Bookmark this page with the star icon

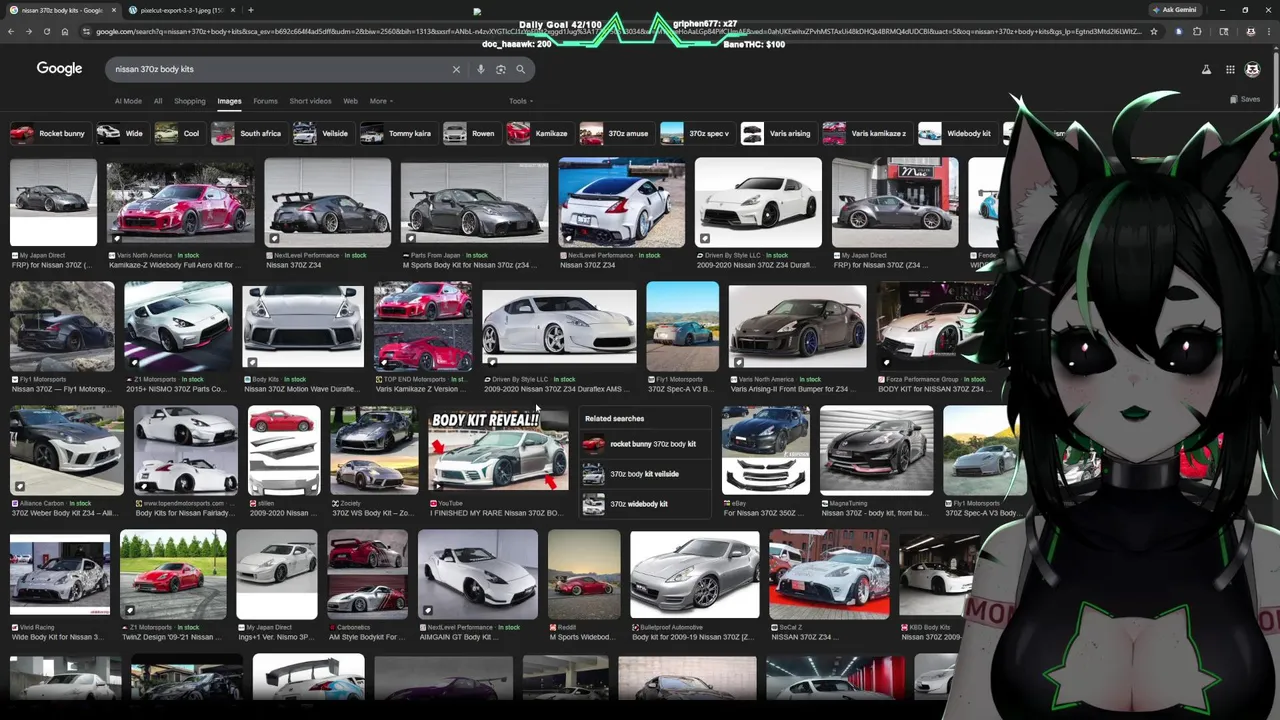(x=1154, y=31)
